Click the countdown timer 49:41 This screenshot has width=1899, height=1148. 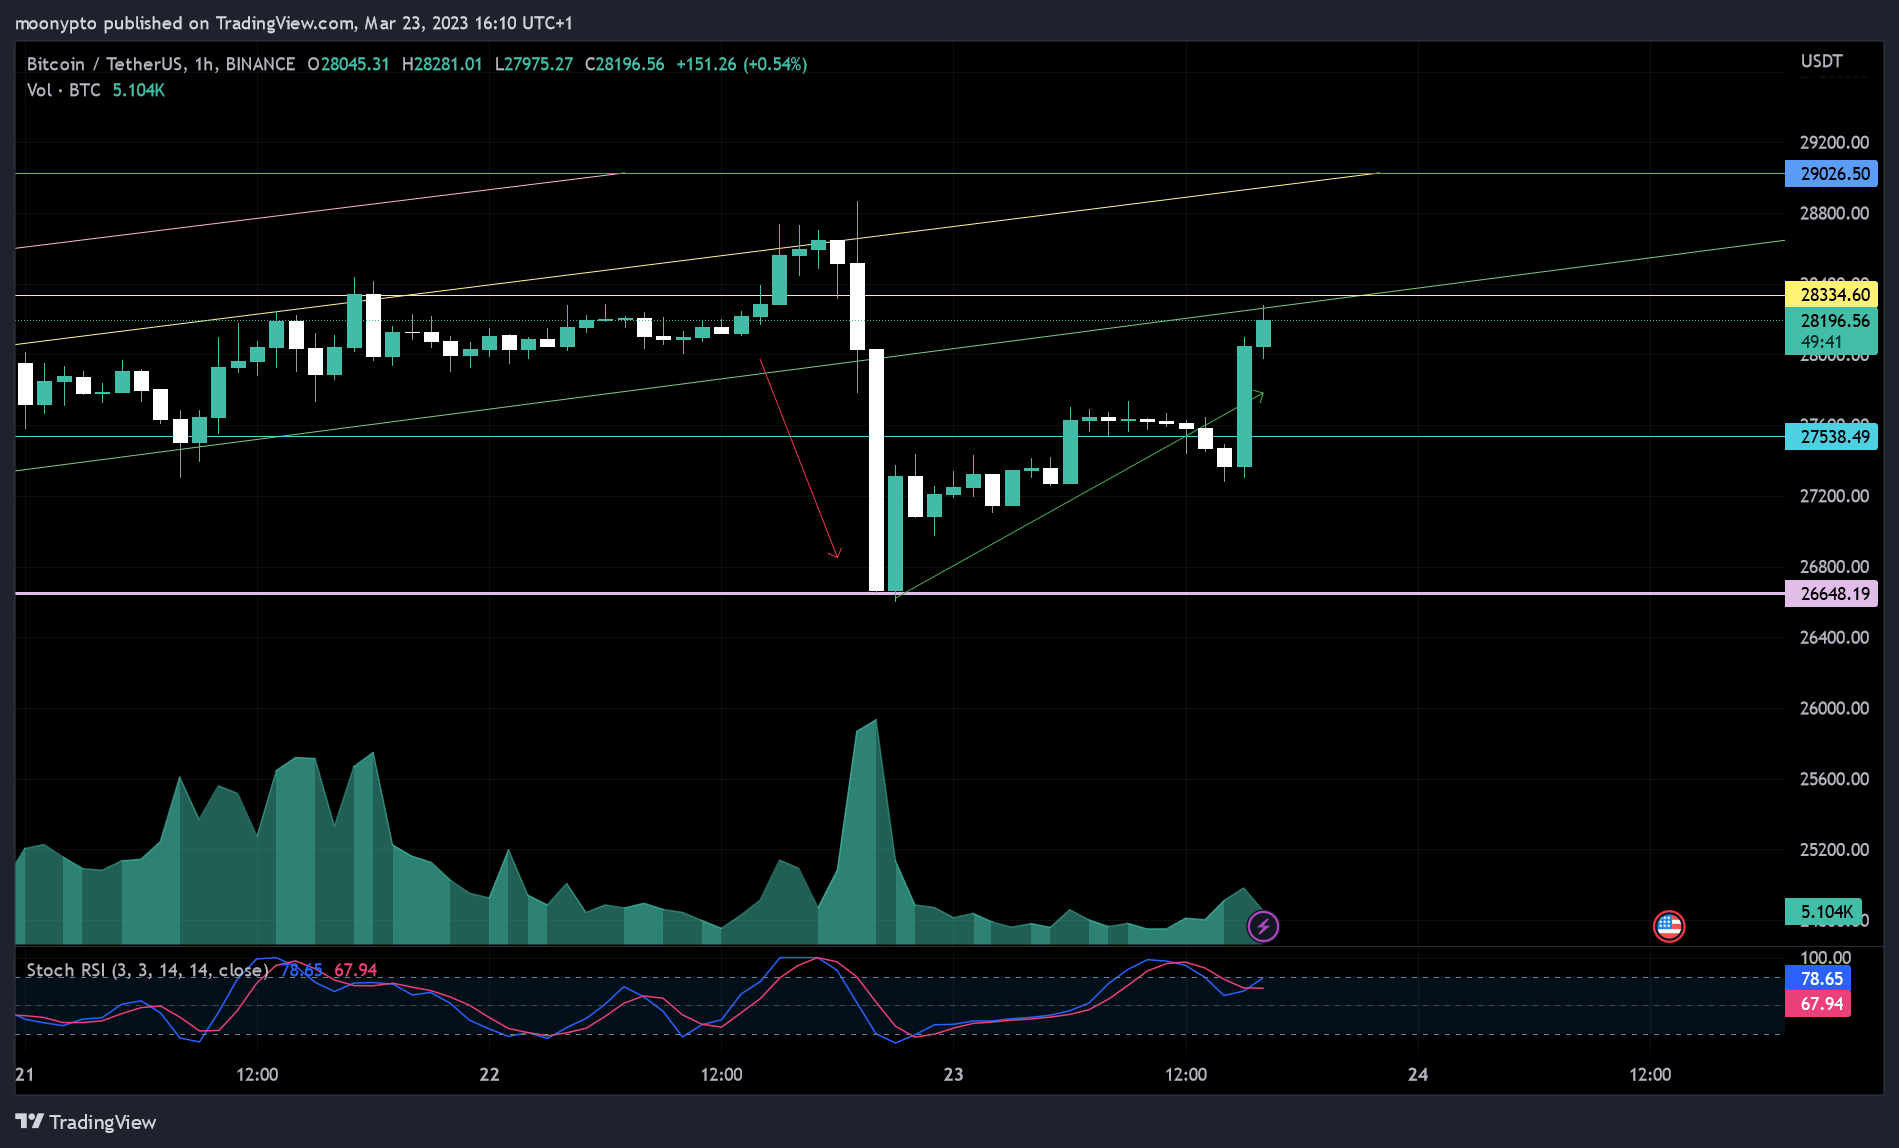(1821, 342)
